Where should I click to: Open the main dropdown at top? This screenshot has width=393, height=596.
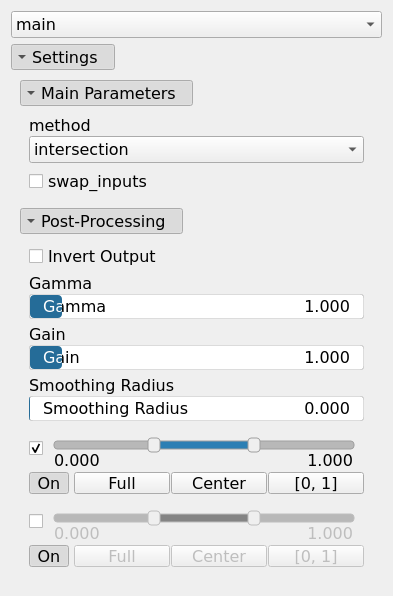(x=196, y=24)
